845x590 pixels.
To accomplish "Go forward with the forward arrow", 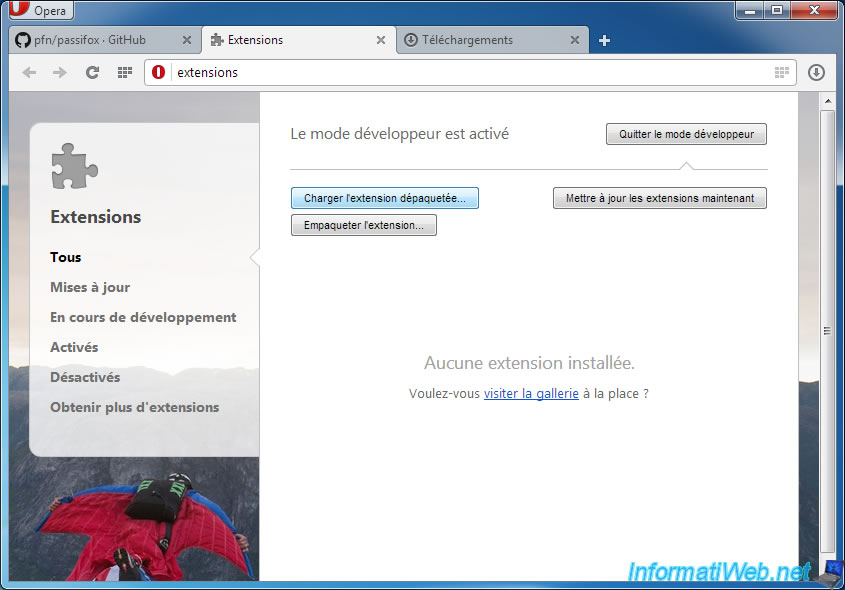I will [x=60, y=72].
